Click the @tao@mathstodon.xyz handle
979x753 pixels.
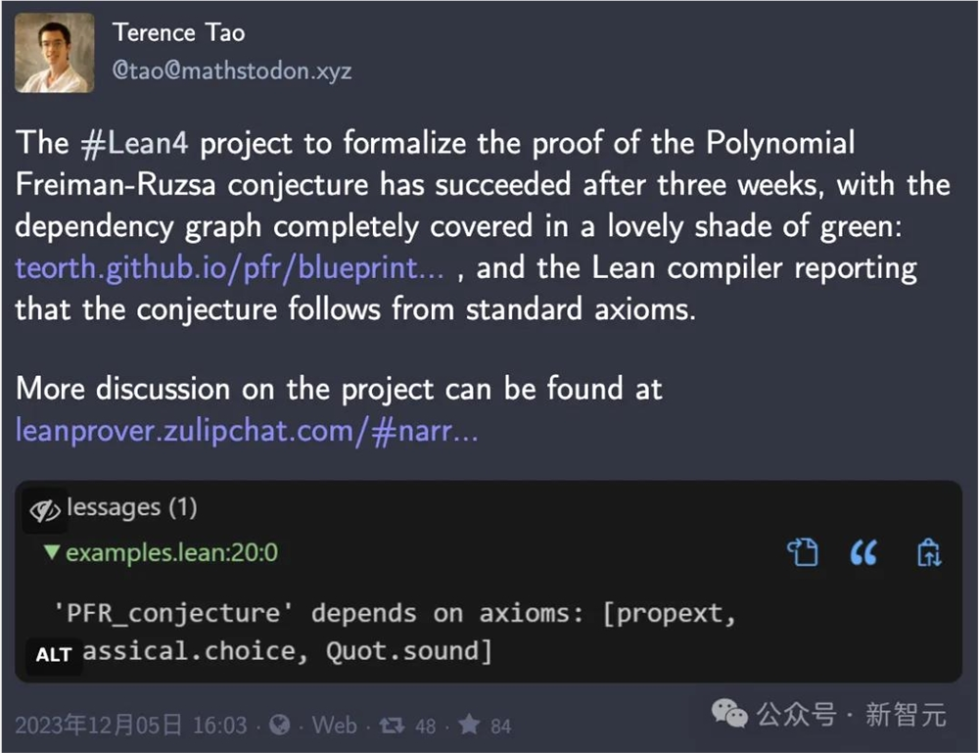coord(232,71)
